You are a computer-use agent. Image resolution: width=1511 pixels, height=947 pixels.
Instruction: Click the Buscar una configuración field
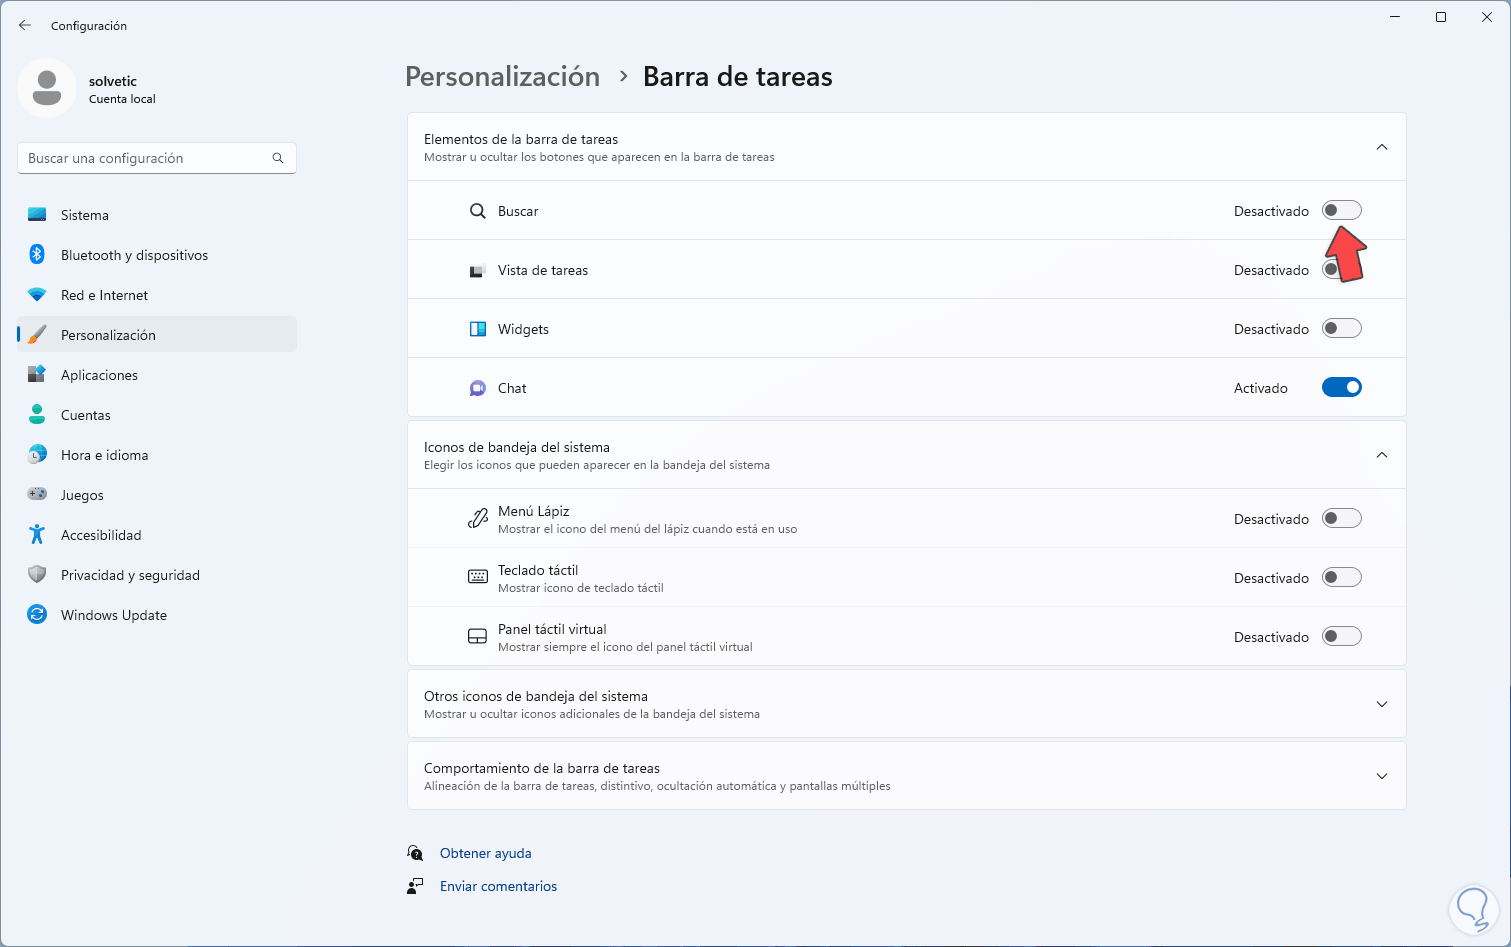(x=145, y=158)
